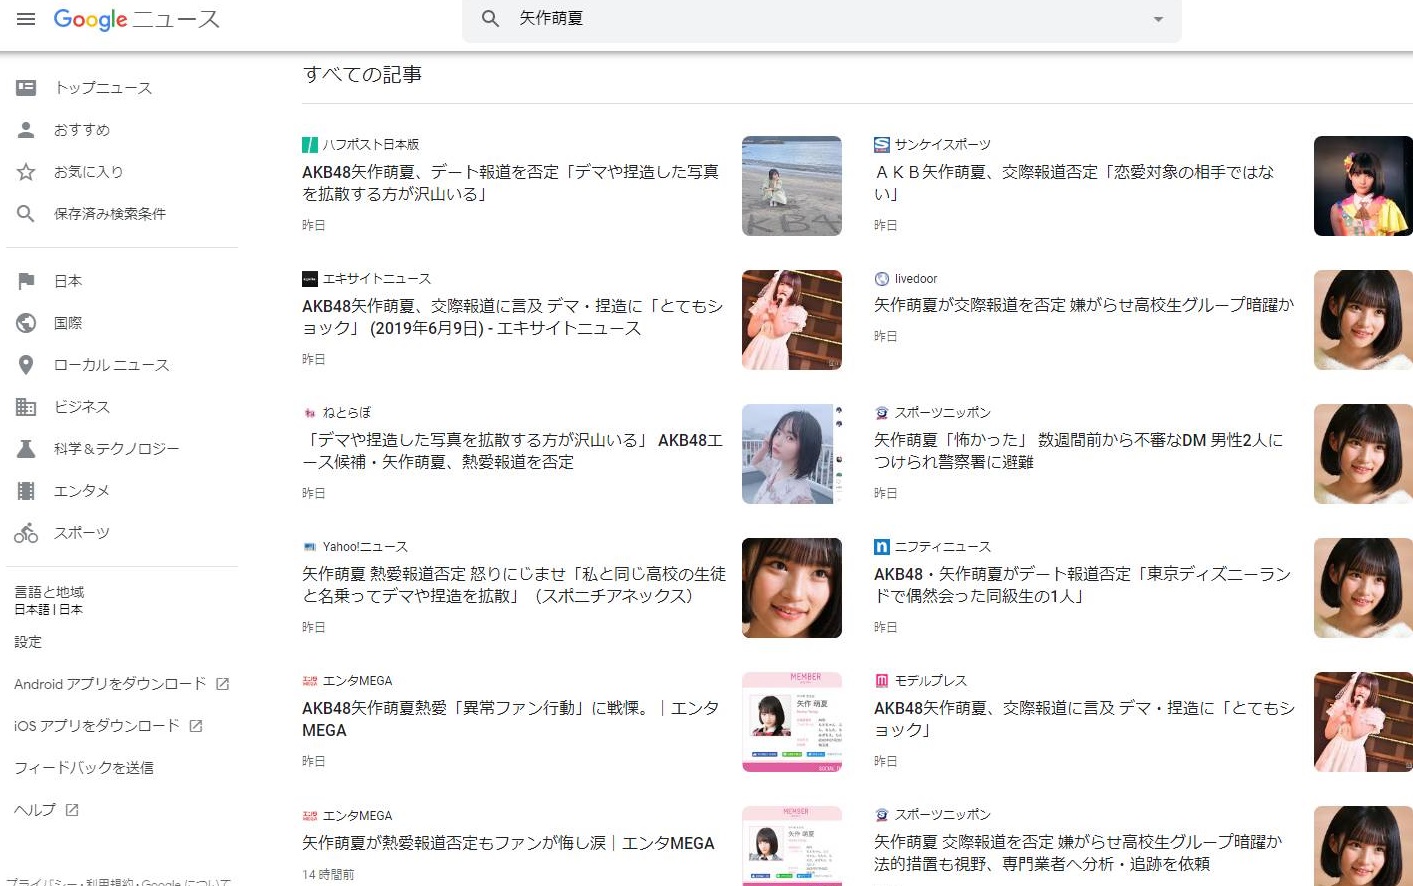Open スポーツニッポン article 法的措置も視野
This screenshot has height=886, width=1413.
pos(1078,853)
